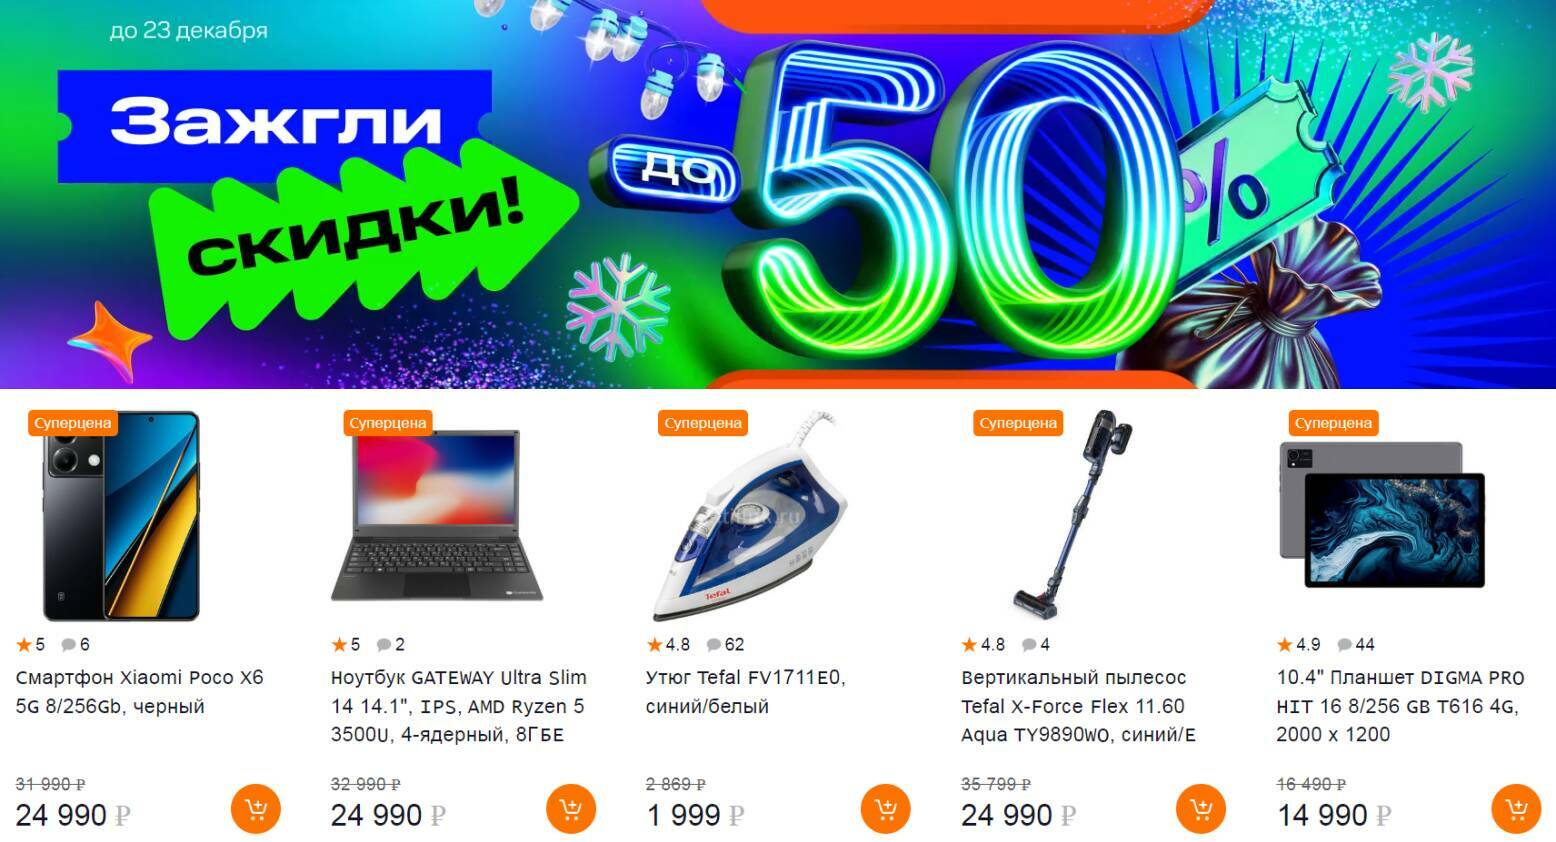Click the star rating 5 of Xiaomi Poco X6
The width and height of the screenshot is (1556, 842).
(31, 644)
